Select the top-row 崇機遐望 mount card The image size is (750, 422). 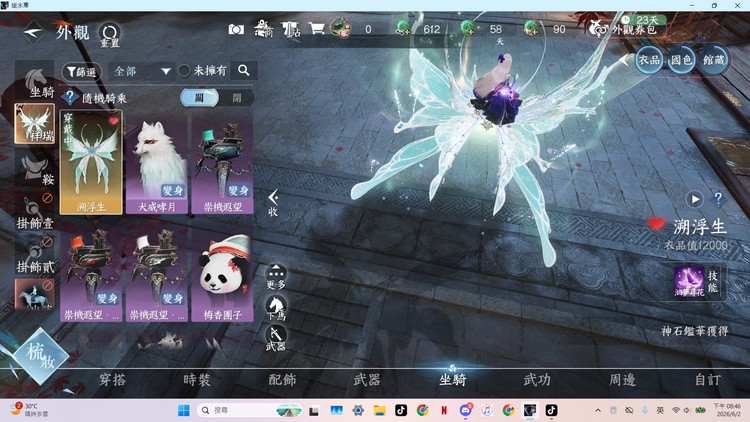point(222,163)
